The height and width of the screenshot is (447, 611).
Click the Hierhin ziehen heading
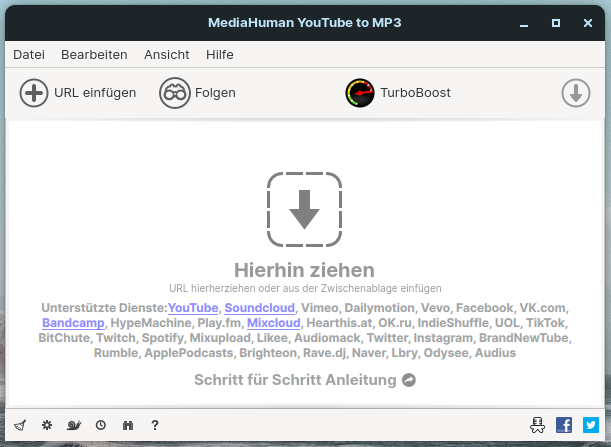304,270
